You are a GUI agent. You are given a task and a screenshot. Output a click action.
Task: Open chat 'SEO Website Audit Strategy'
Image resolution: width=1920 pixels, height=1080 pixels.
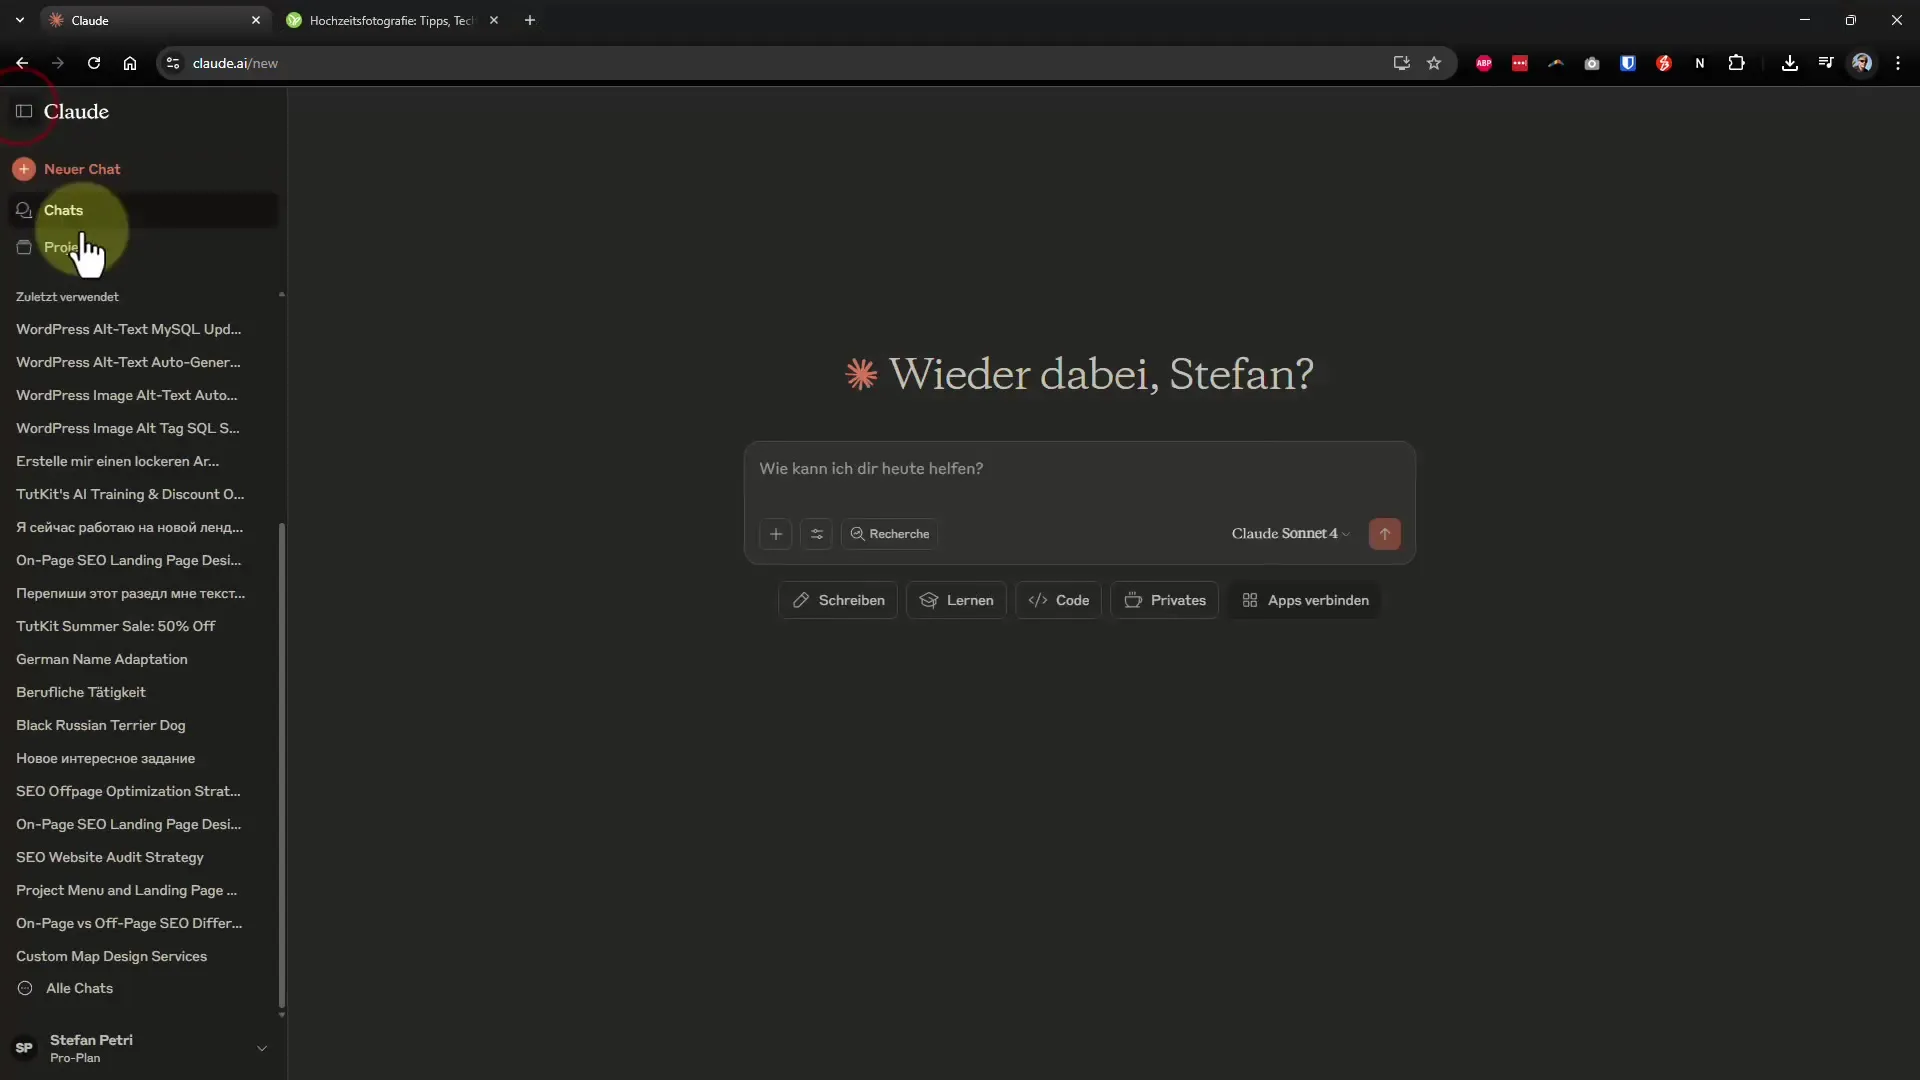[x=109, y=857]
